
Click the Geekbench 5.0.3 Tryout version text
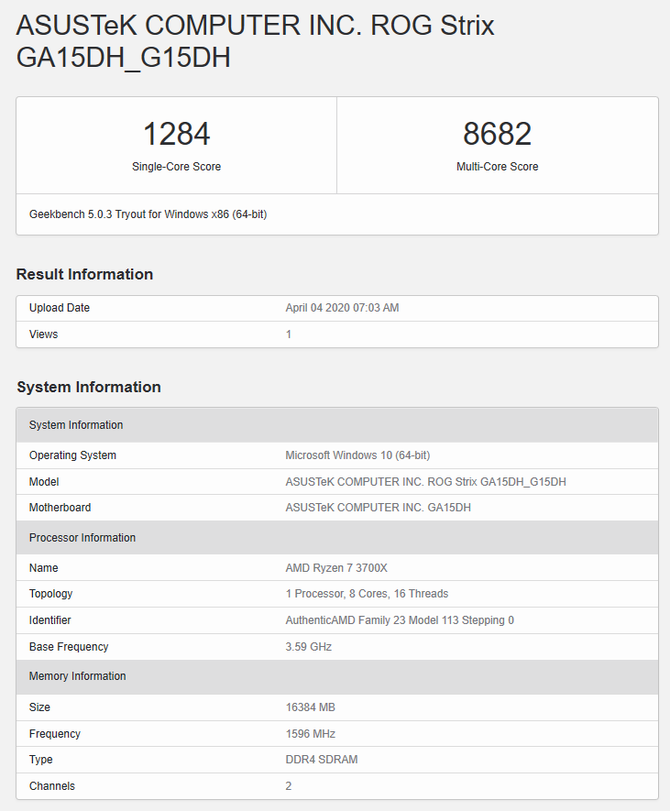click(x=148, y=214)
